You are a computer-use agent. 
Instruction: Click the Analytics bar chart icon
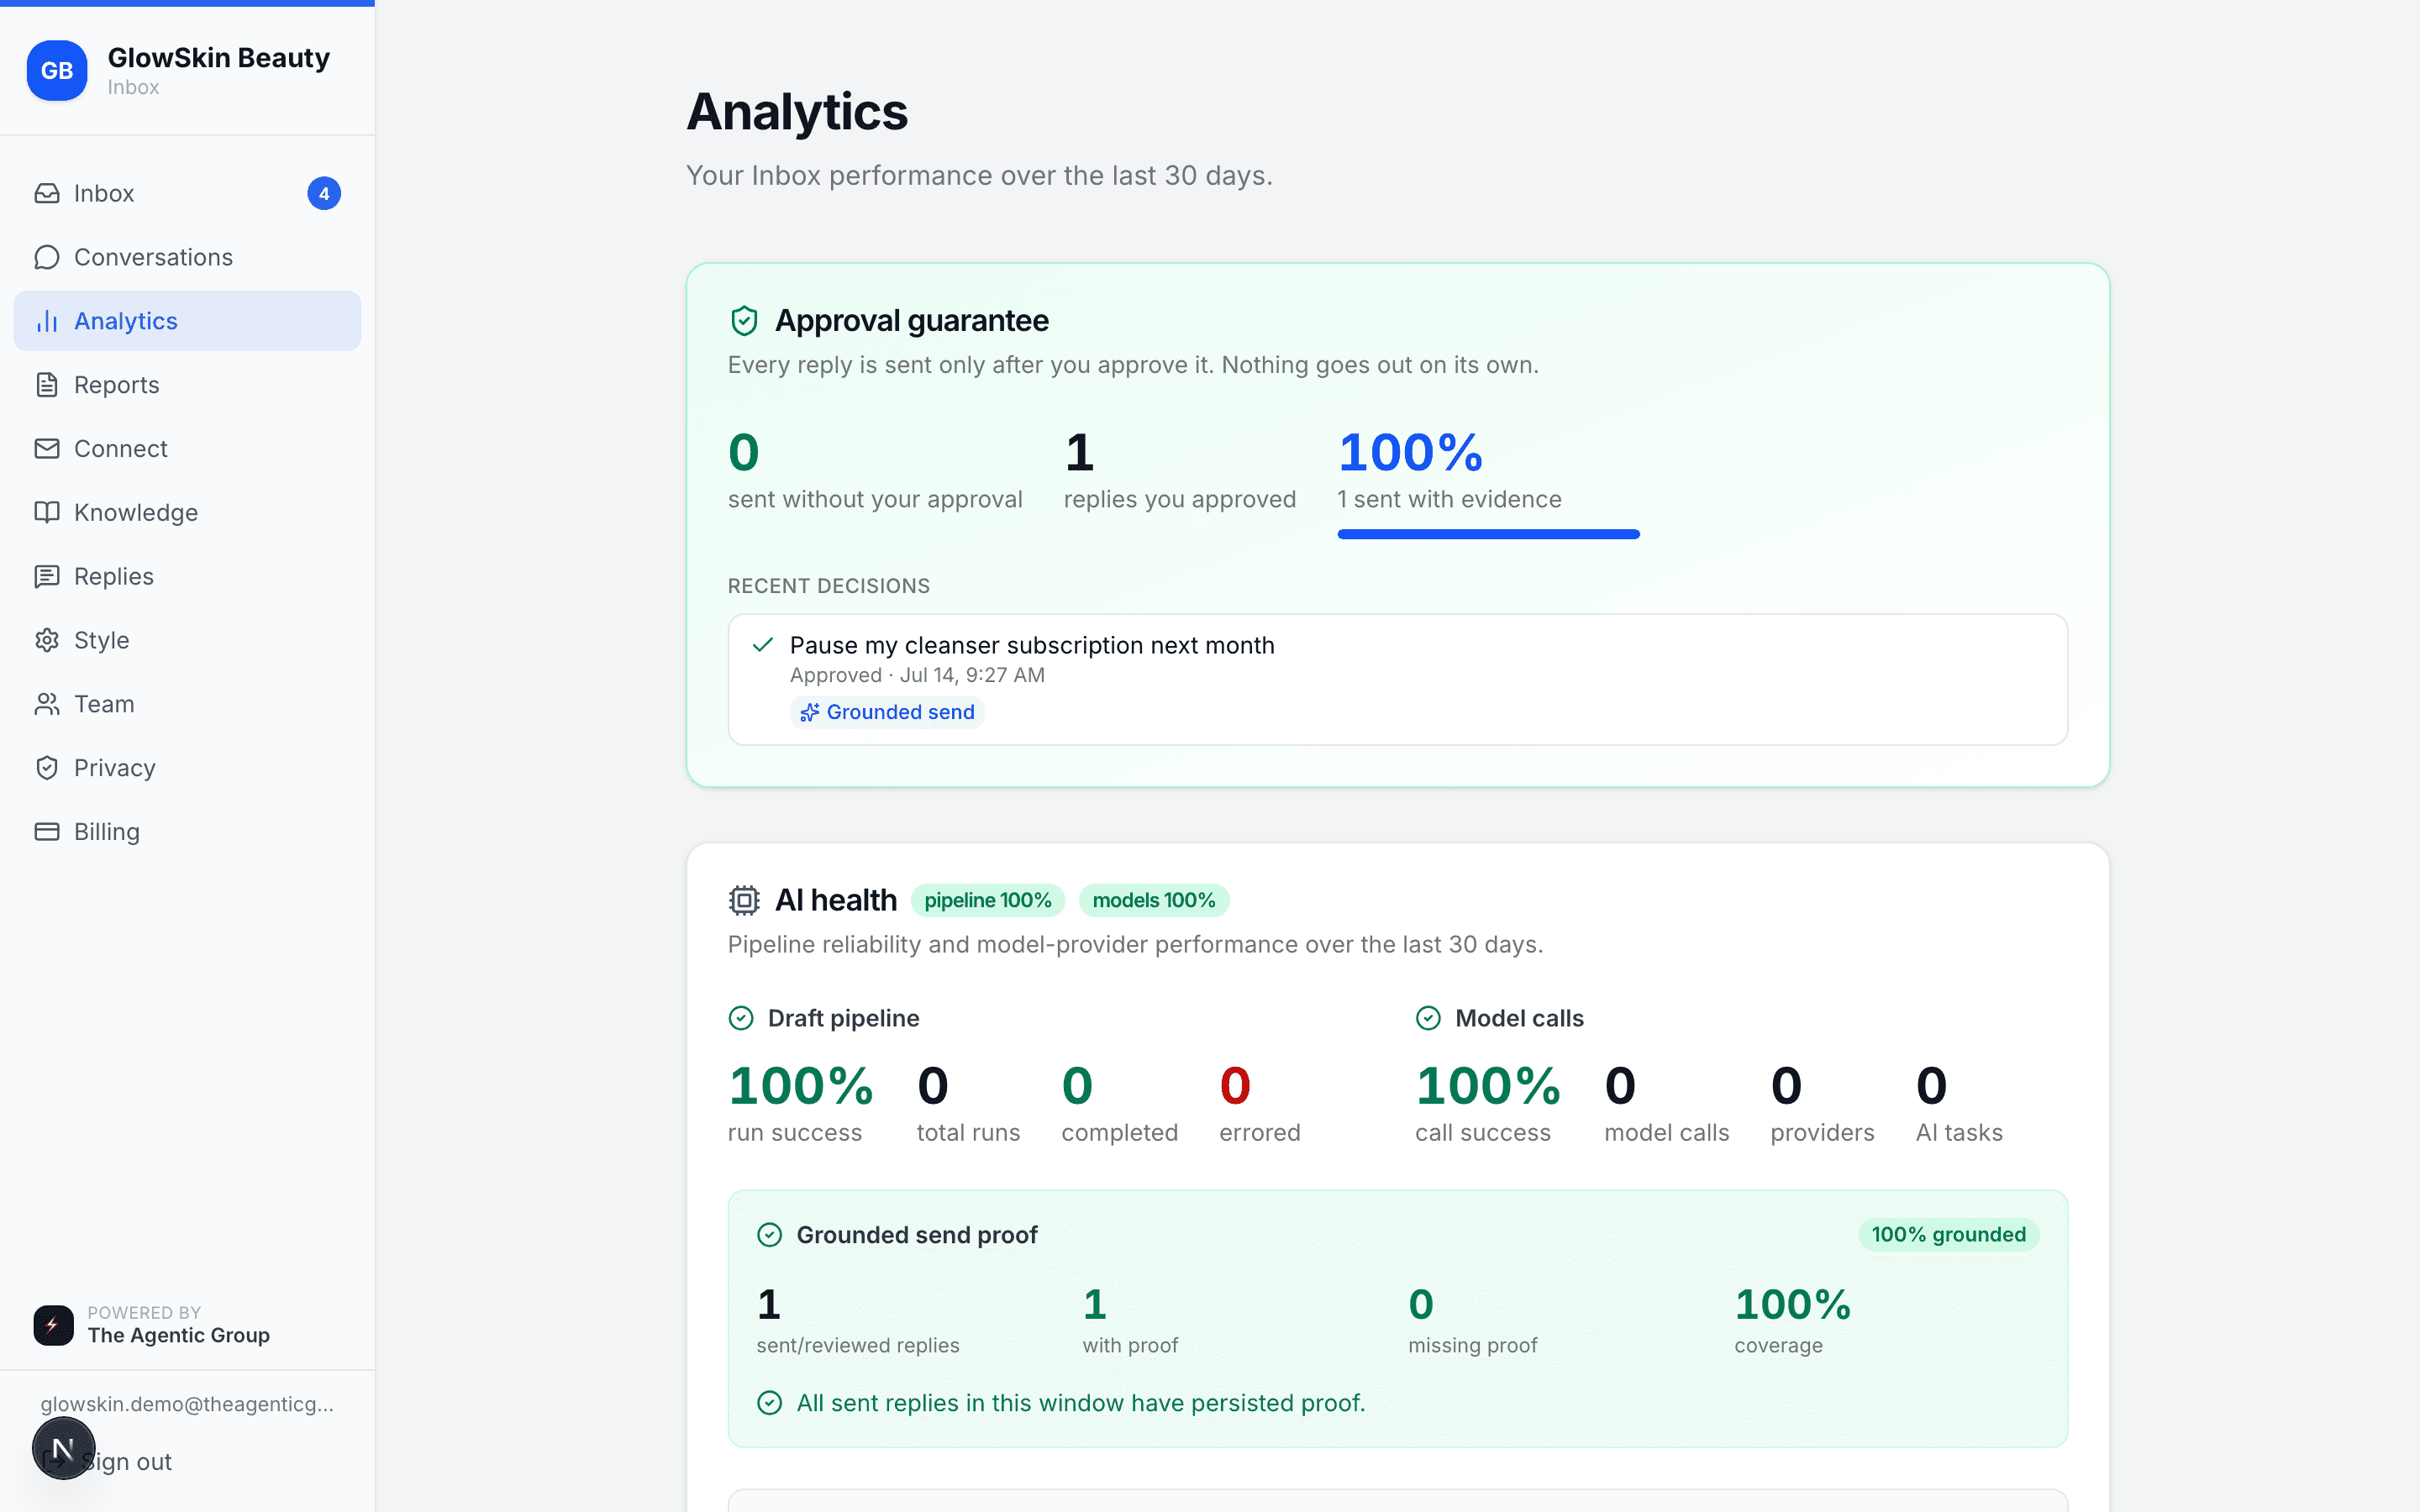[47, 321]
